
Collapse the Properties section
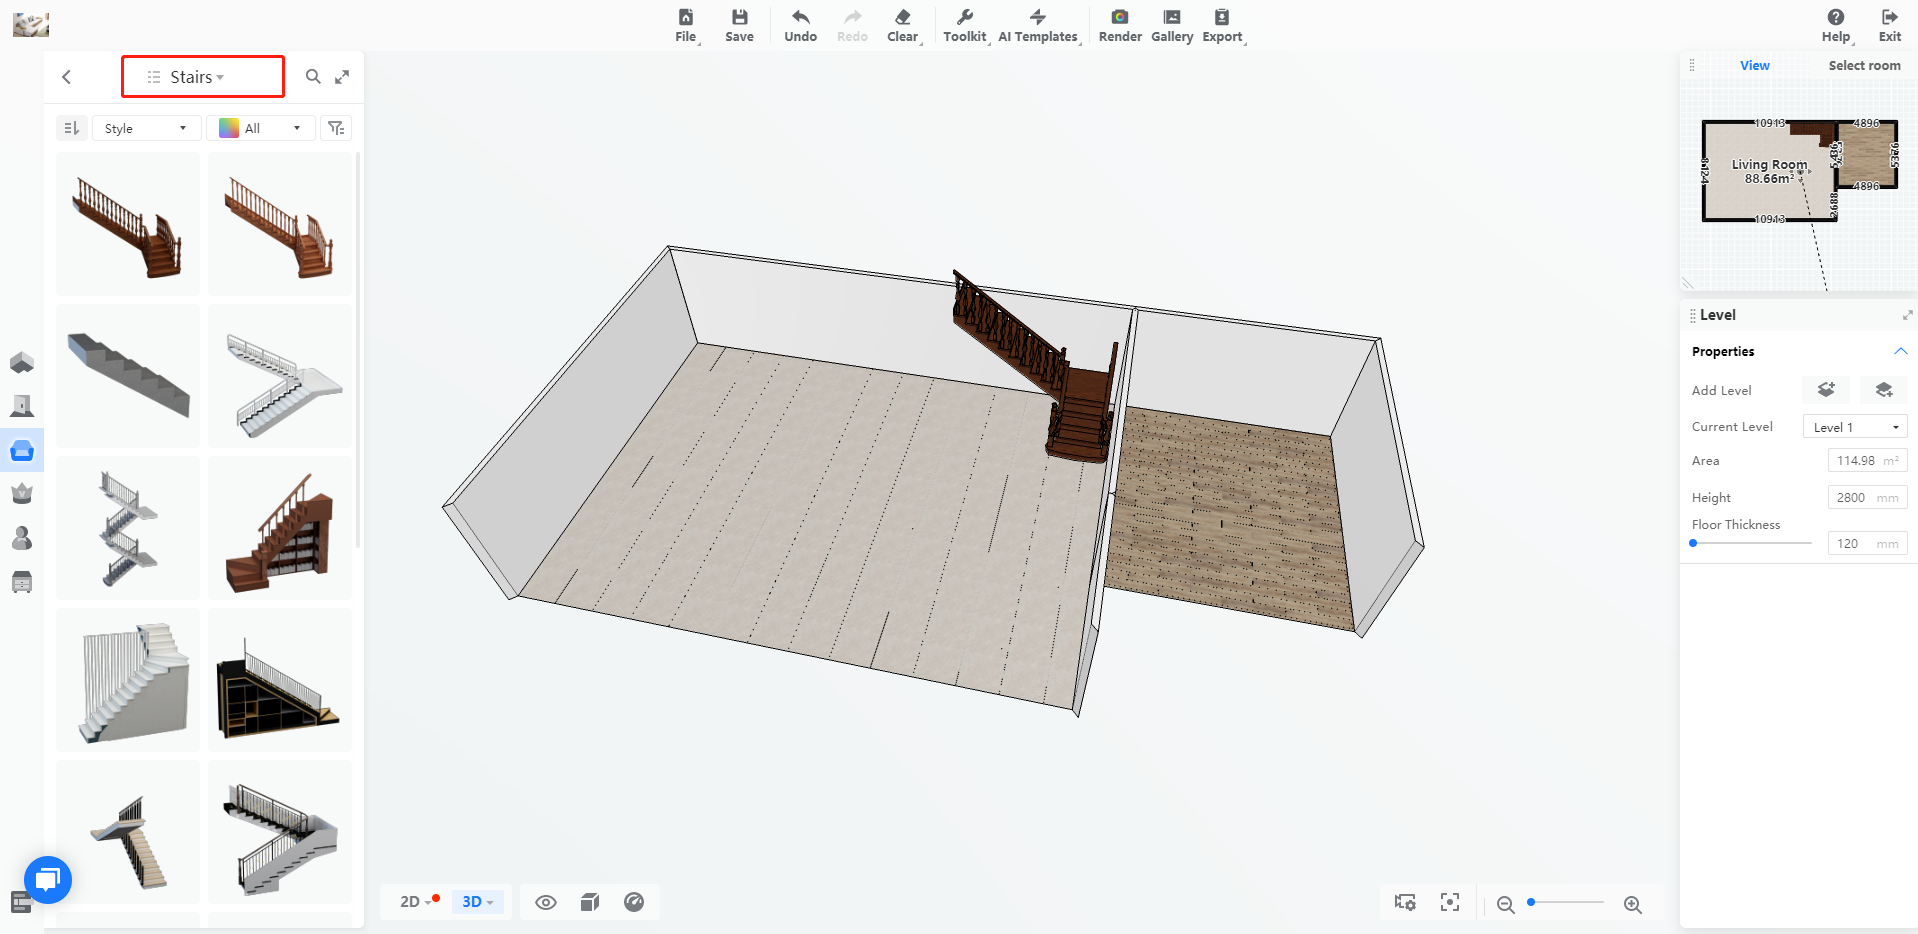[1900, 351]
